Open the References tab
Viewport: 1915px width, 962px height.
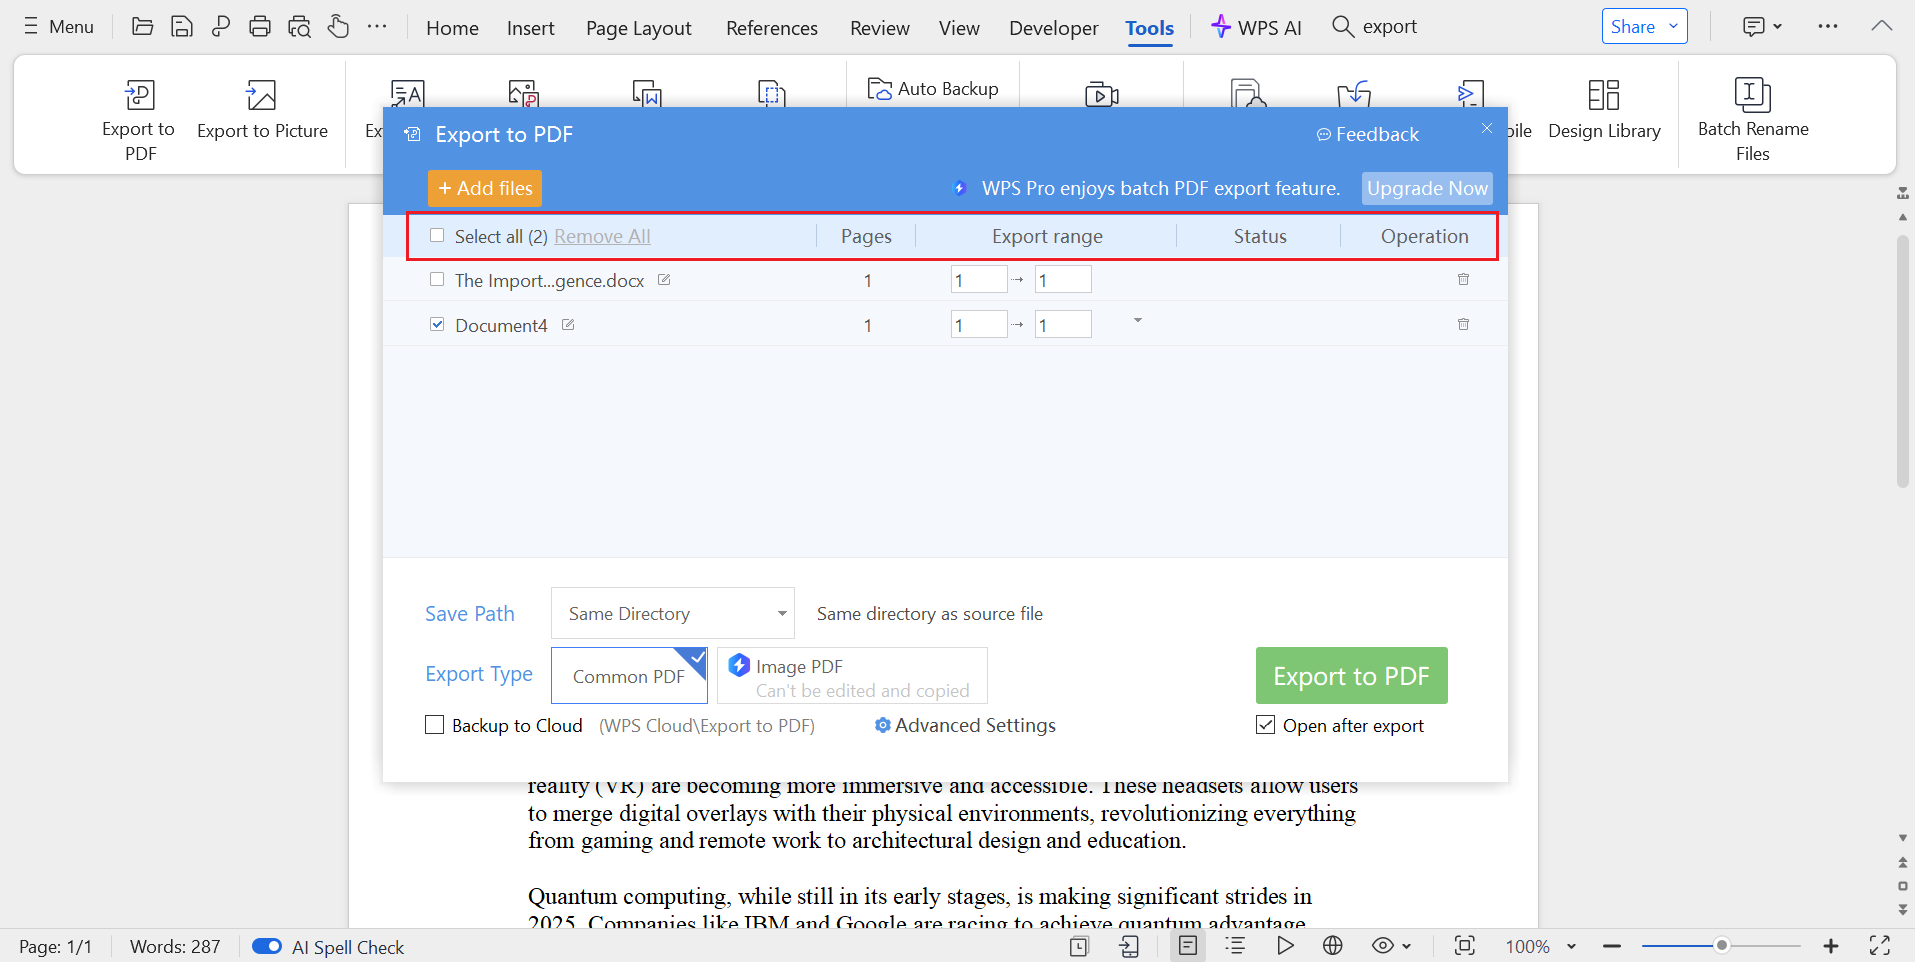pos(772,28)
